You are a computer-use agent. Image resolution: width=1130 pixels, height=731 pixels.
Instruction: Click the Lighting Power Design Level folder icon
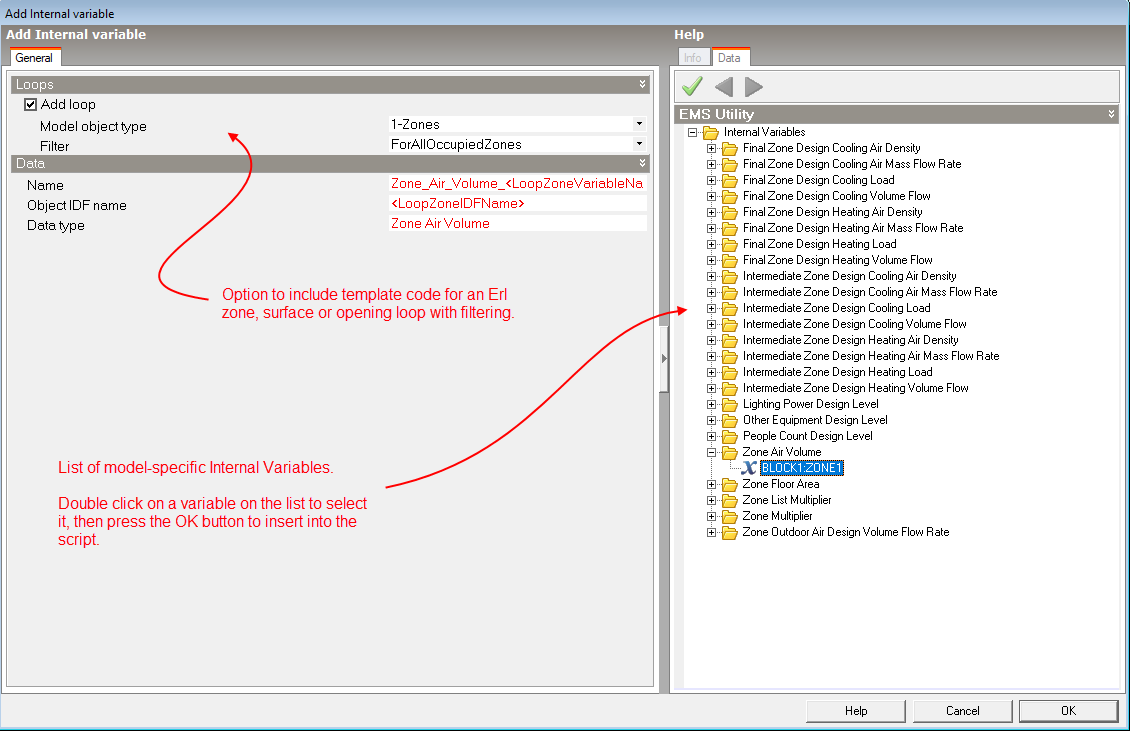(730, 404)
